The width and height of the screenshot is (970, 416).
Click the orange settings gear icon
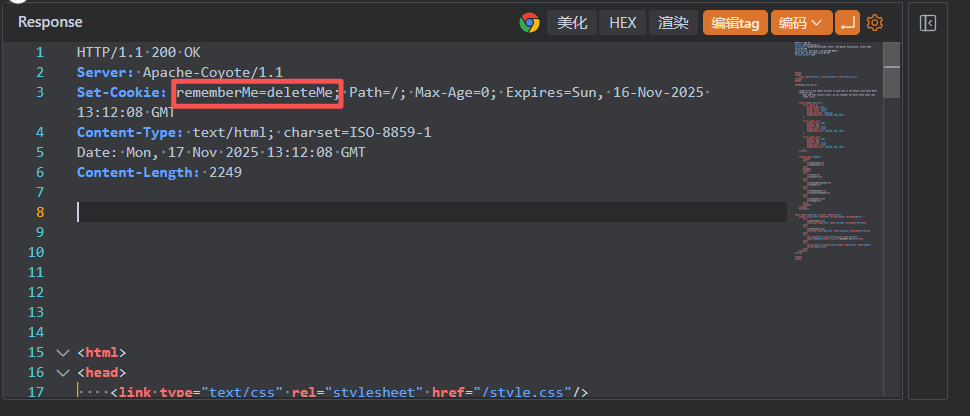875,22
